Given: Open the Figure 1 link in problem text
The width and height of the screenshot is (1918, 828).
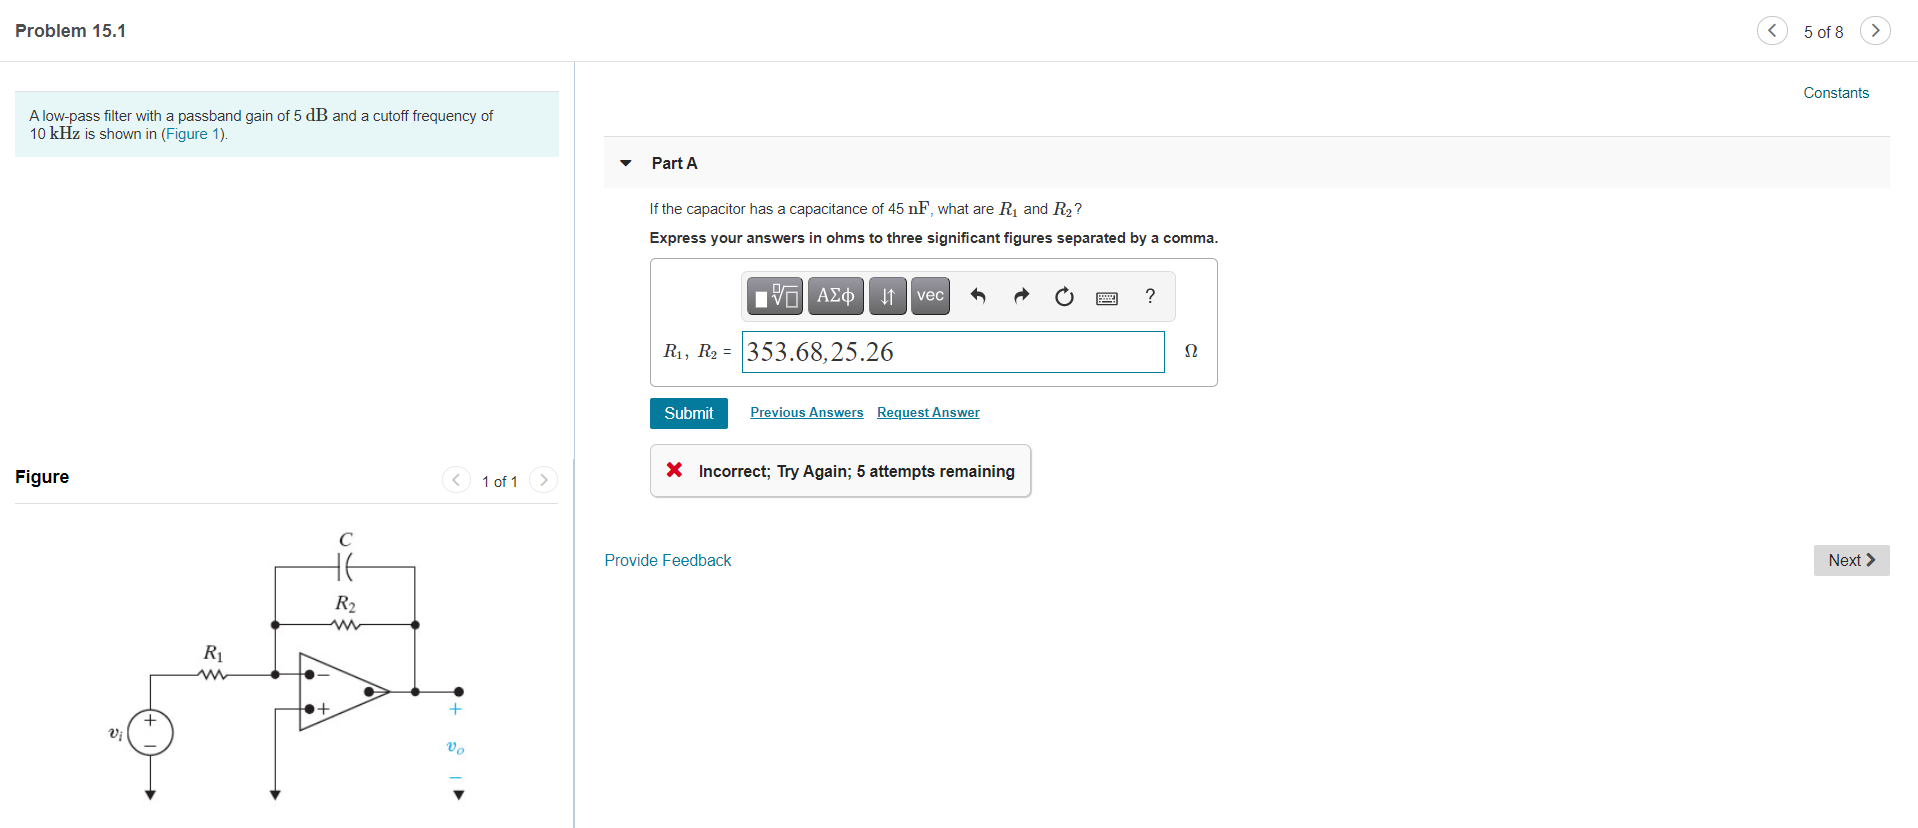Looking at the screenshot, I should pos(192,134).
